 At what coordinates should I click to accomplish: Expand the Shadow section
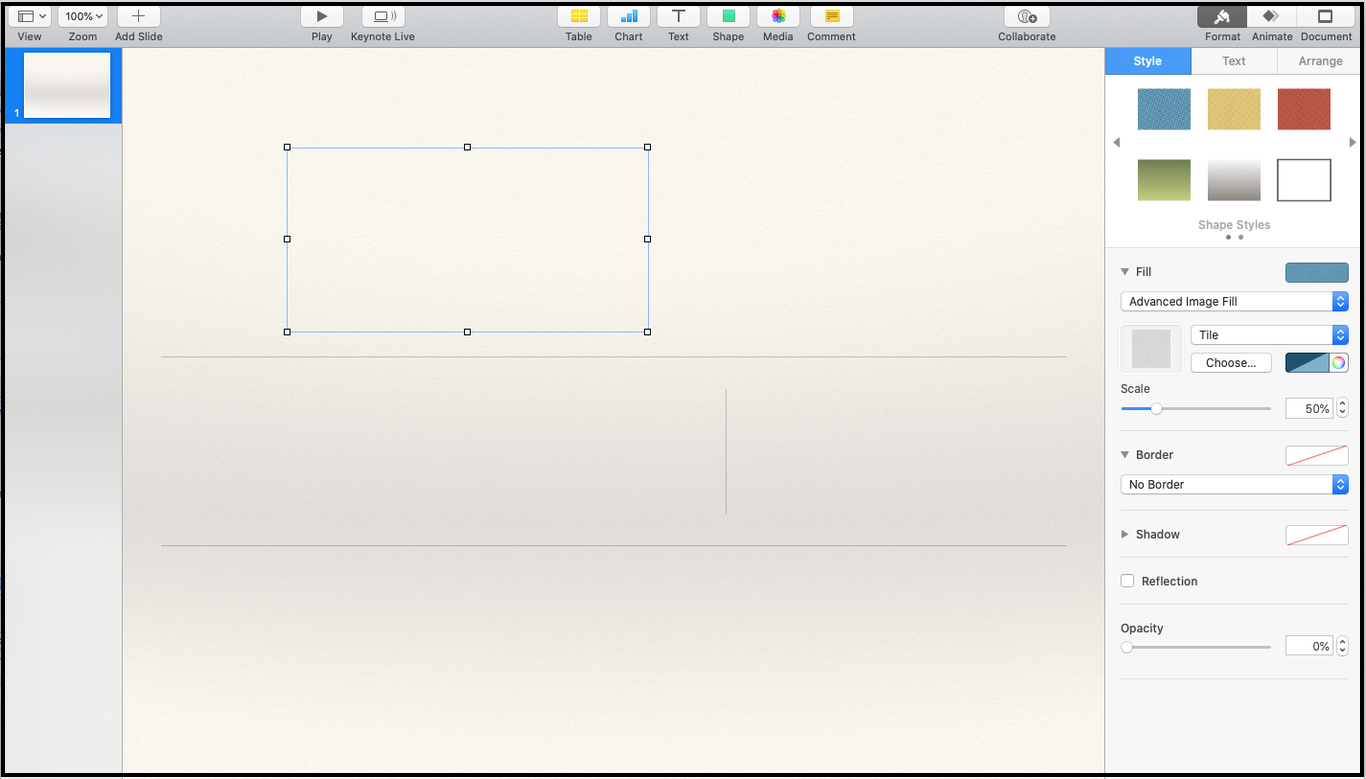(x=1125, y=535)
